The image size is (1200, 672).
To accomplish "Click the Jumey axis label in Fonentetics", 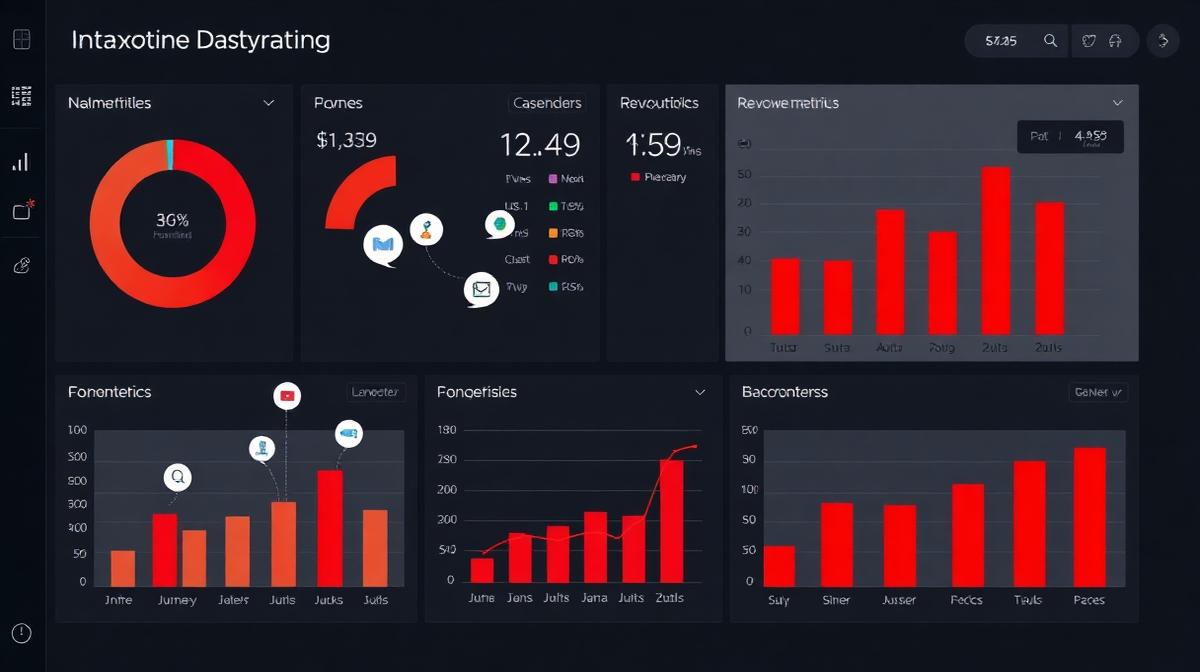I will coord(177,600).
